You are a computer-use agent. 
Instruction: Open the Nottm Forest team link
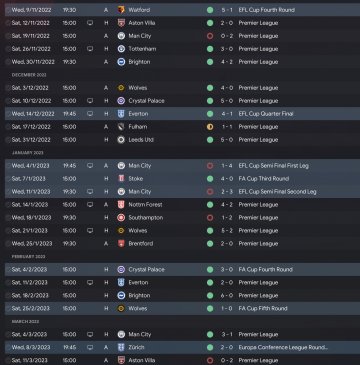click(x=145, y=205)
